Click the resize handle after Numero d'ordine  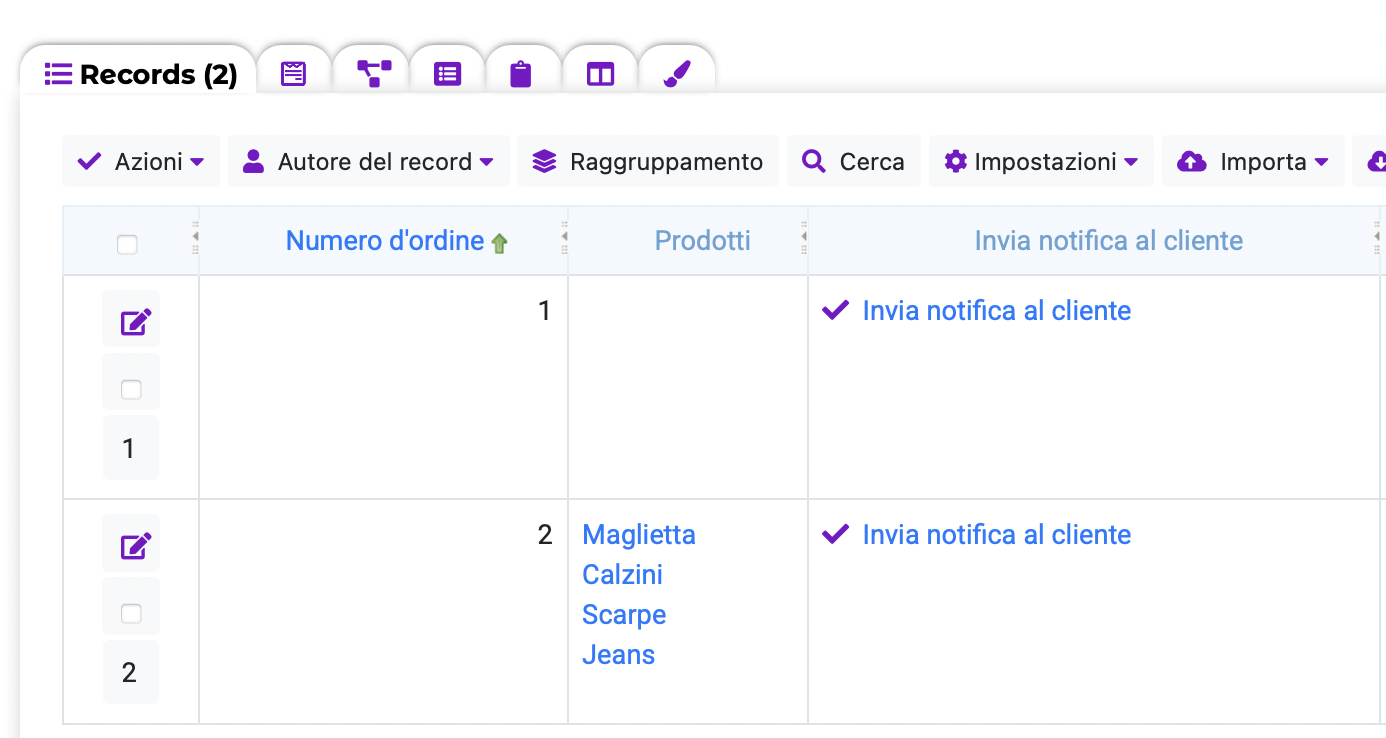tap(564, 237)
